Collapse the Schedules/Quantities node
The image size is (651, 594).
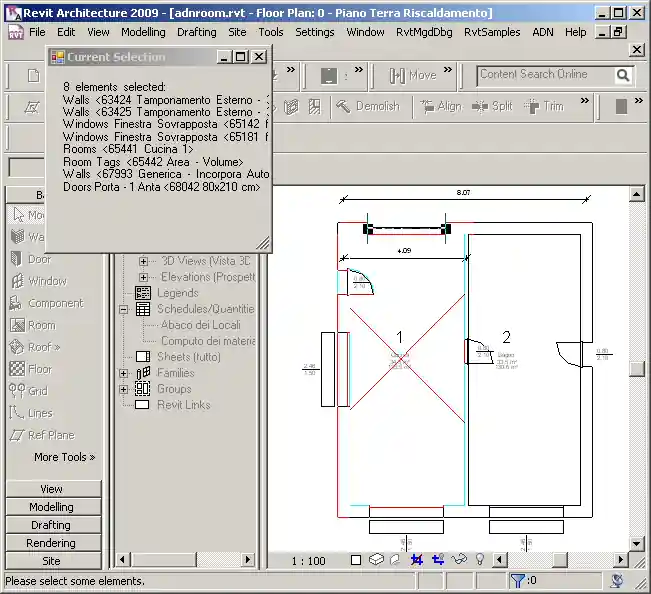tap(124, 309)
